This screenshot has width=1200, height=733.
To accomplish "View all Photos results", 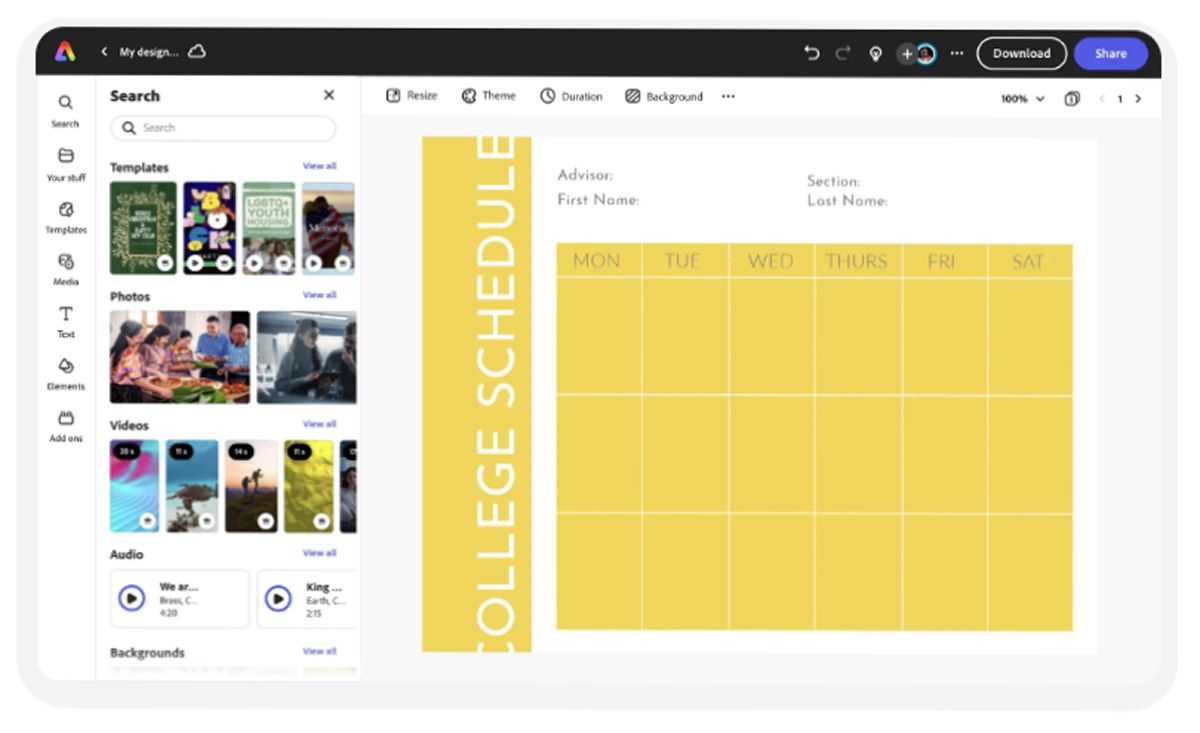I will (320, 294).
